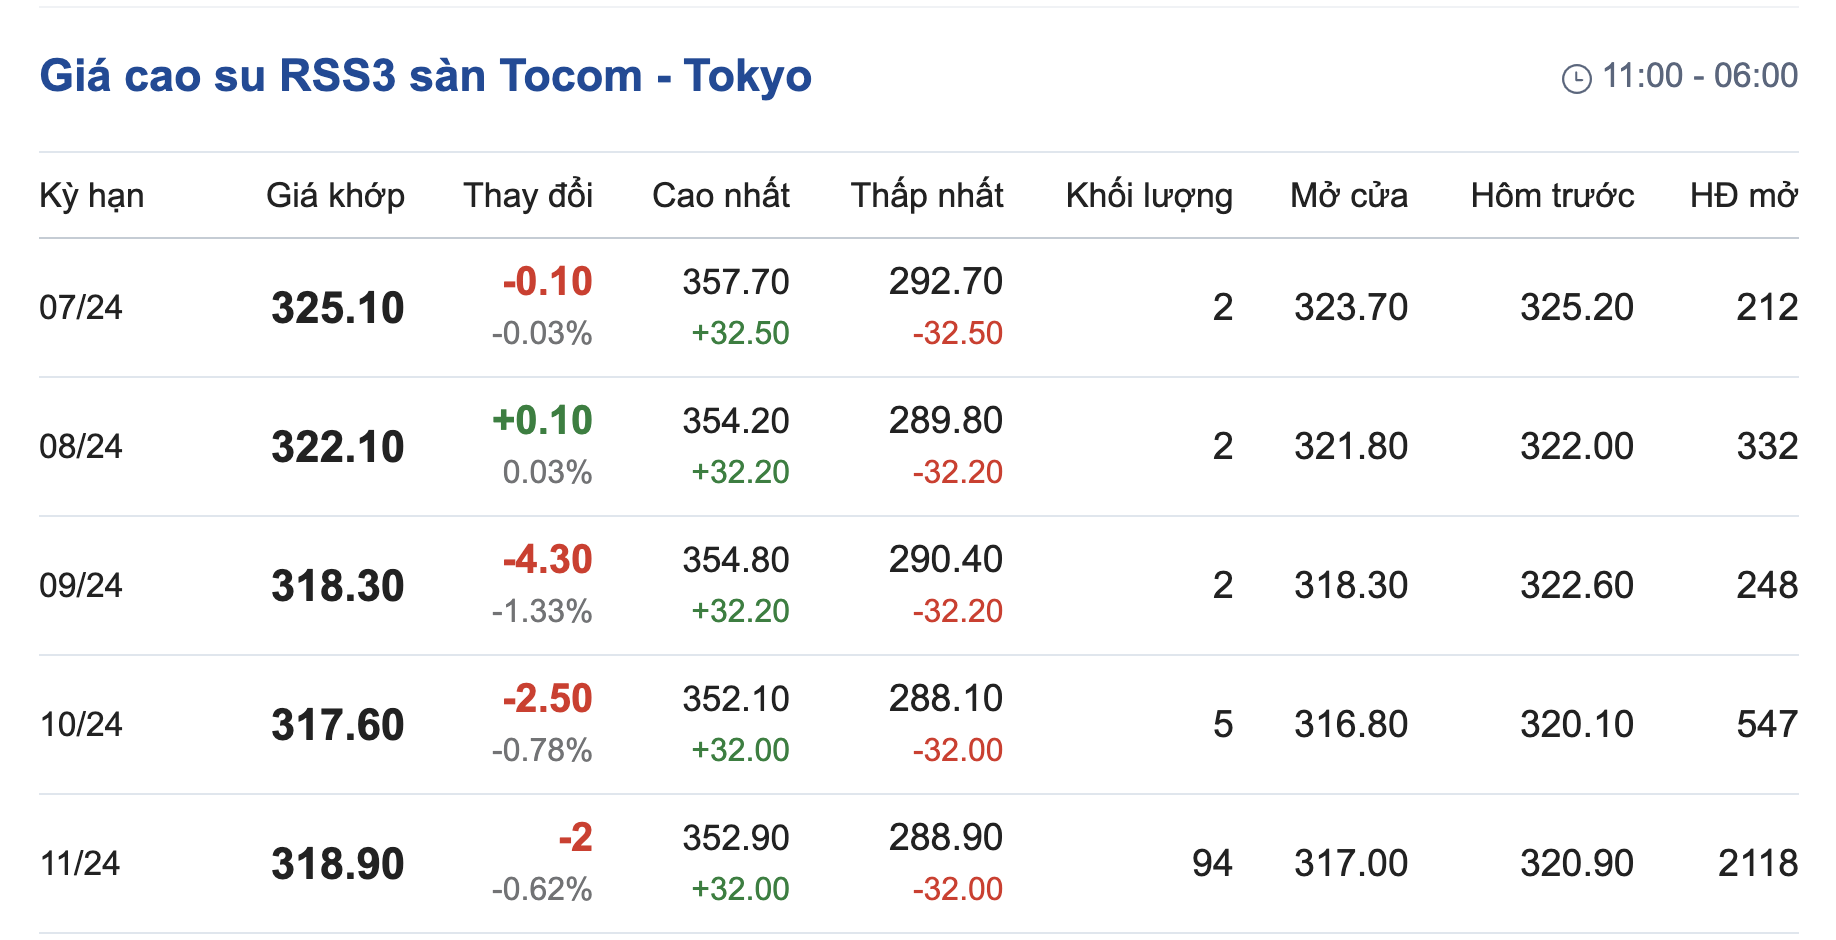The width and height of the screenshot is (1836, 940).
Task: Click the Giá khớp column header
Action: [335, 195]
